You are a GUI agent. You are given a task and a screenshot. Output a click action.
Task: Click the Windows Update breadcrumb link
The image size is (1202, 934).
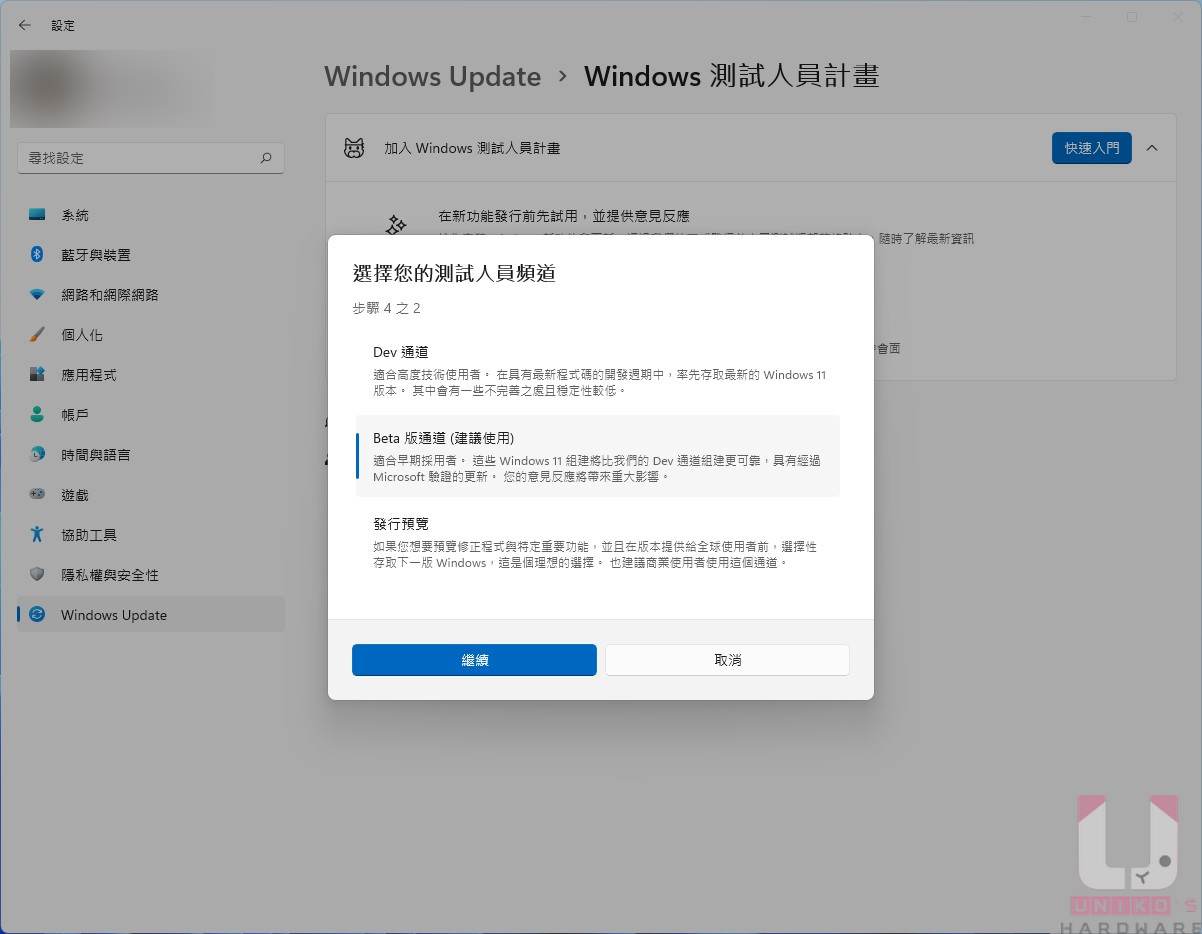[432, 76]
